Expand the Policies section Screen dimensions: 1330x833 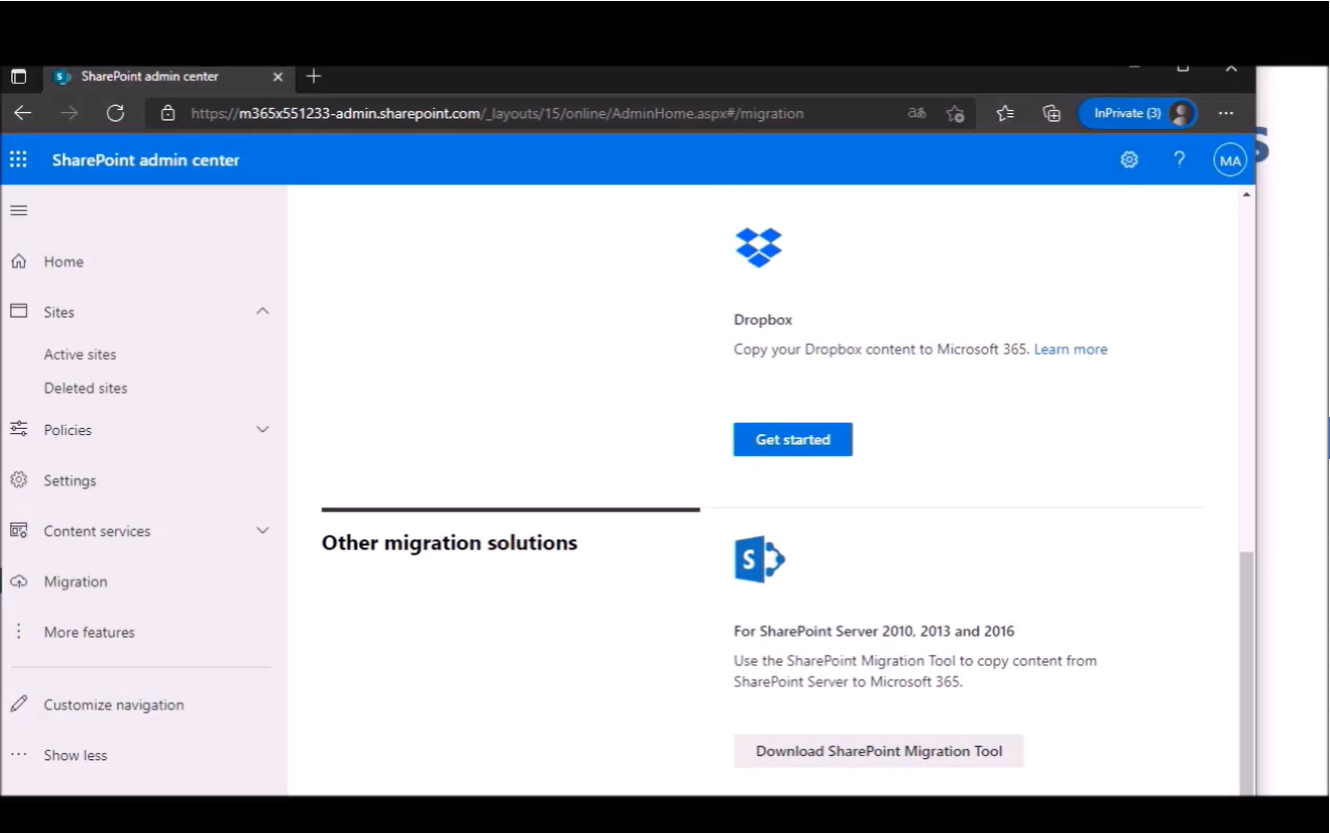[262, 429]
